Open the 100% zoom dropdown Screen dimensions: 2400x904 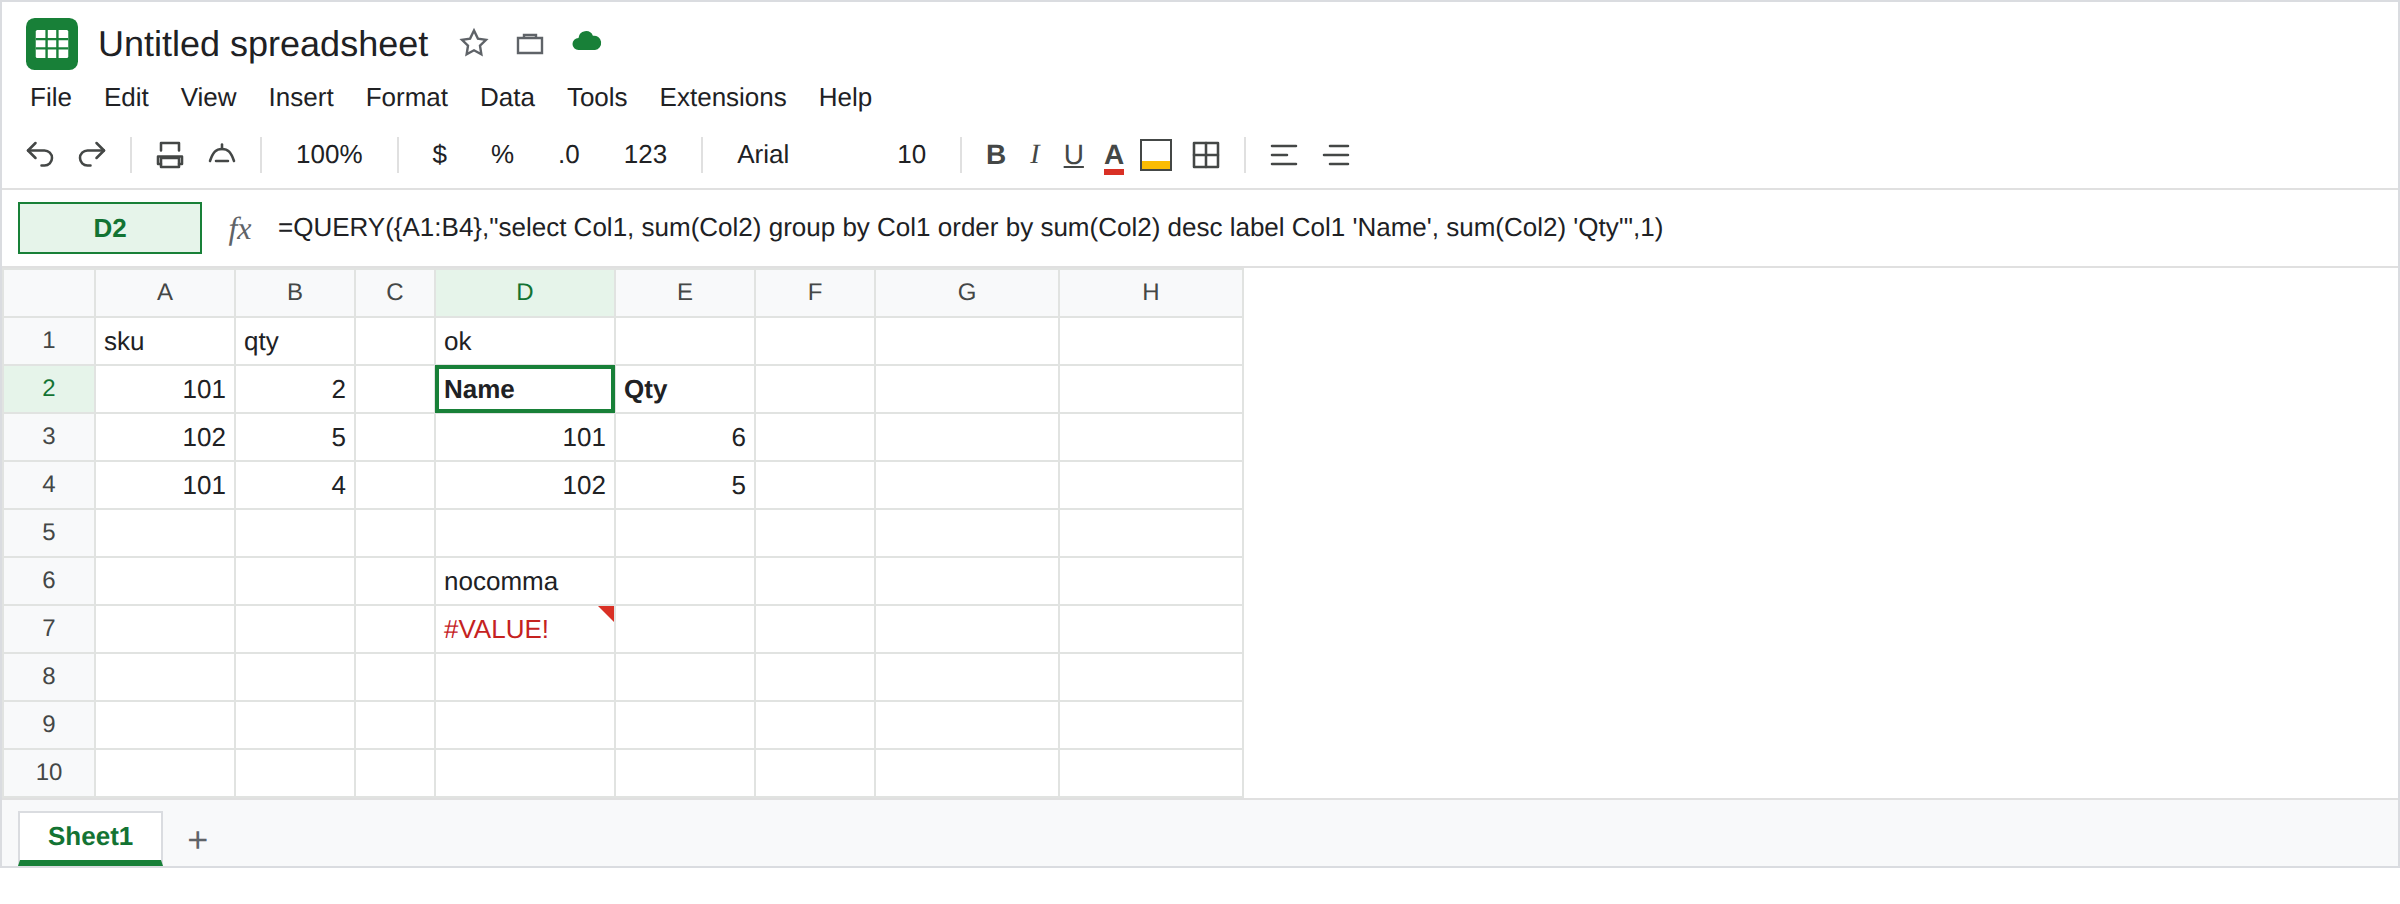tap(329, 155)
